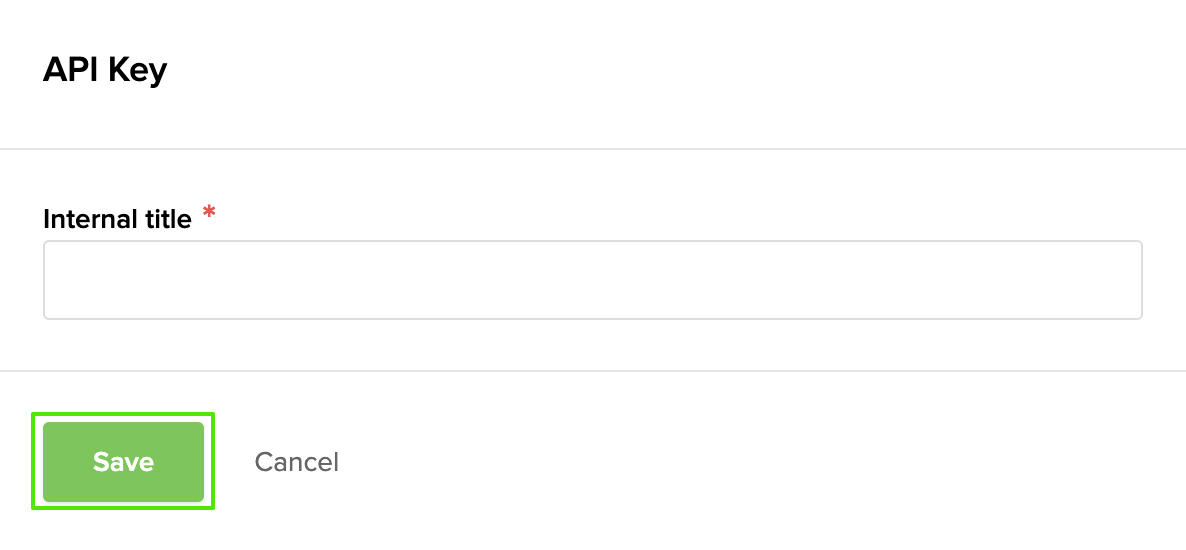The height and width of the screenshot is (550, 1186).
Task: Click the Internal title label
Action: (117, 219)
